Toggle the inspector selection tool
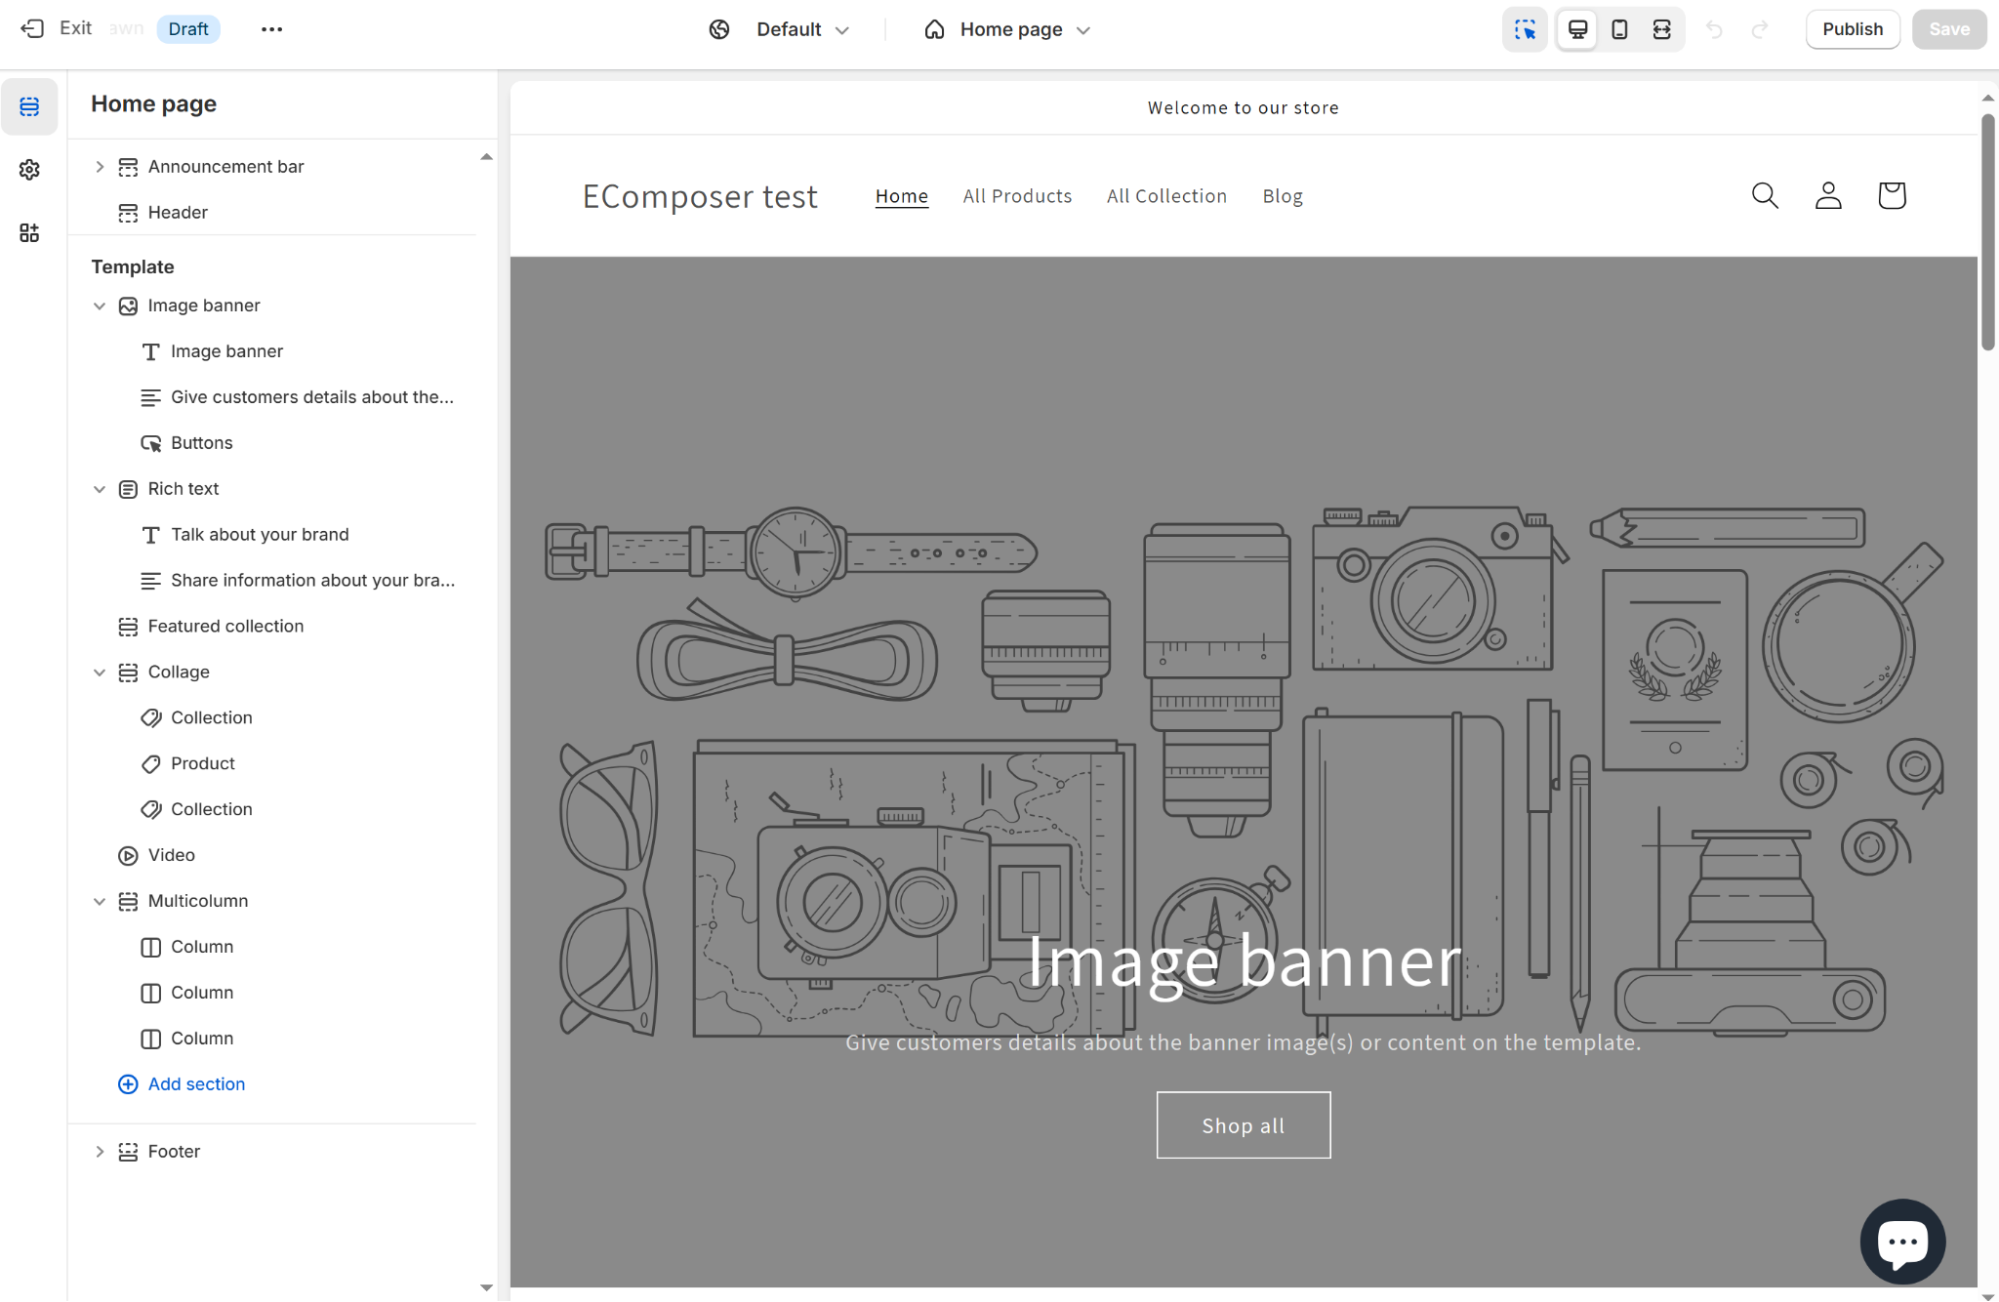Image resolution: width=1999 pixels, height=1302 pixels. pos(1524,29)
